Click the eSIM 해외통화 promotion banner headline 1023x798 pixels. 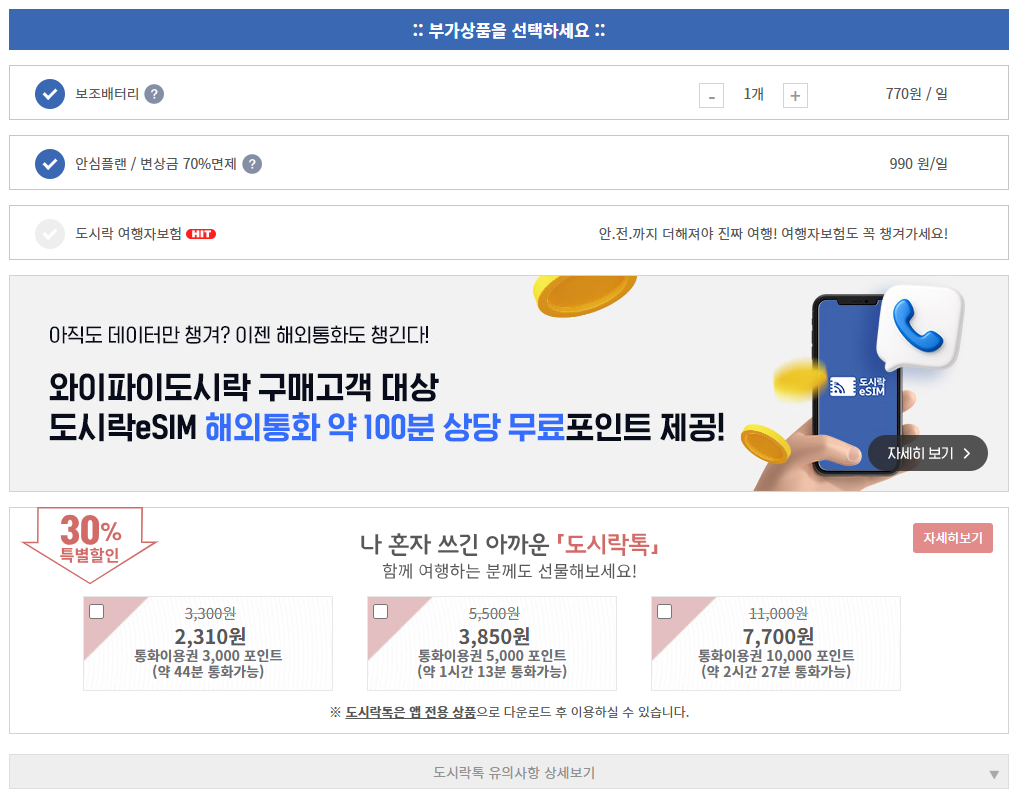386,408
